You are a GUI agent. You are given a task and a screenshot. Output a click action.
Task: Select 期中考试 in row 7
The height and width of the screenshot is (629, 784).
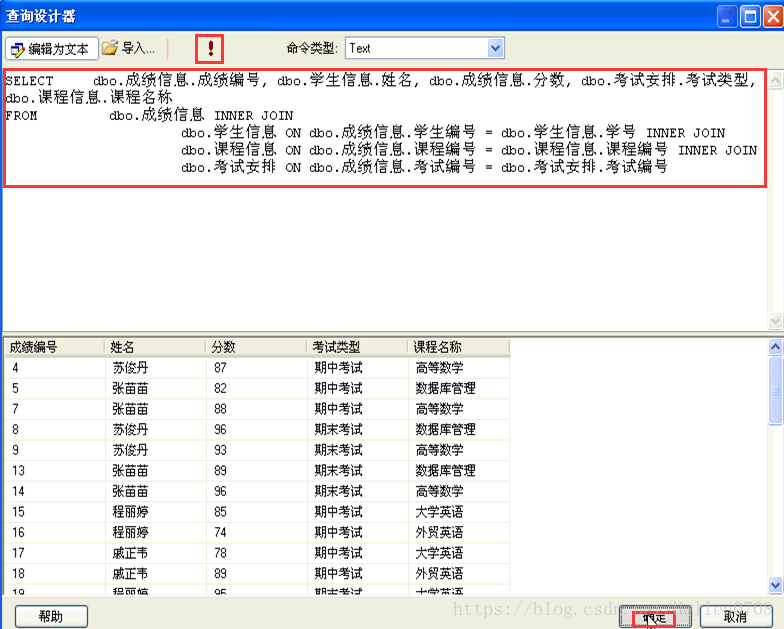tap(358, 409)
